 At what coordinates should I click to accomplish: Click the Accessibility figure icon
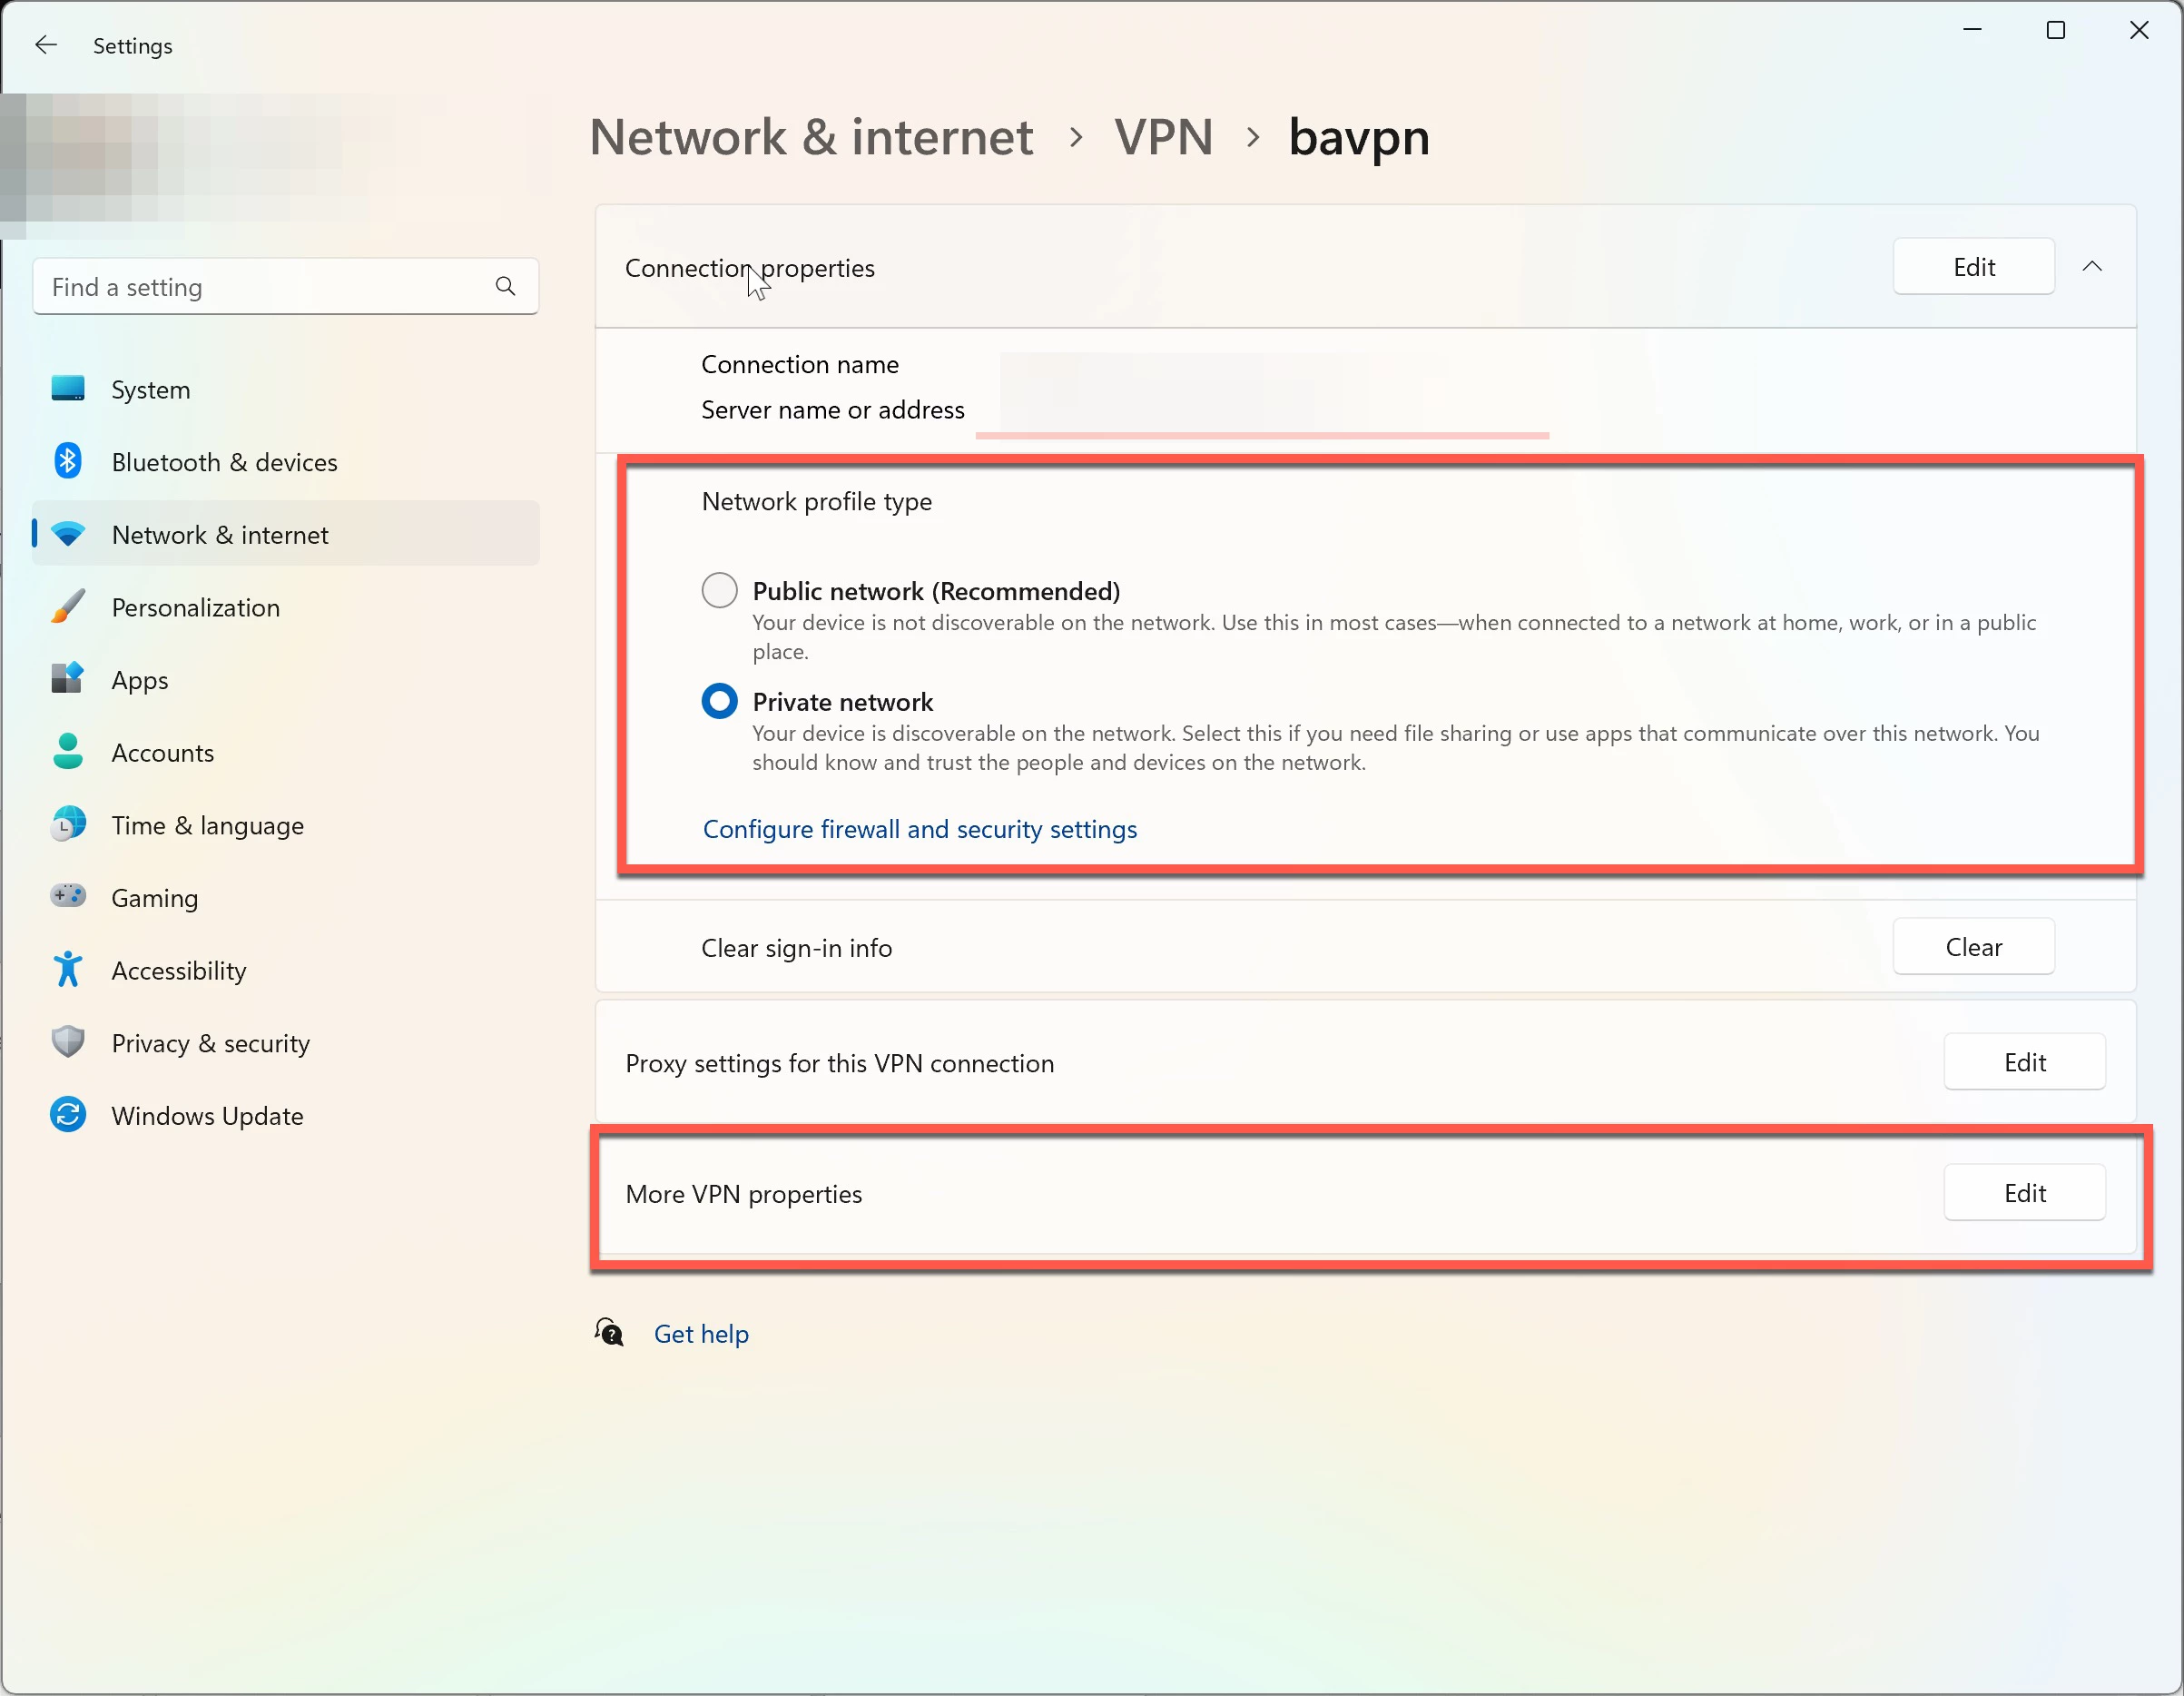coord(68,970)
